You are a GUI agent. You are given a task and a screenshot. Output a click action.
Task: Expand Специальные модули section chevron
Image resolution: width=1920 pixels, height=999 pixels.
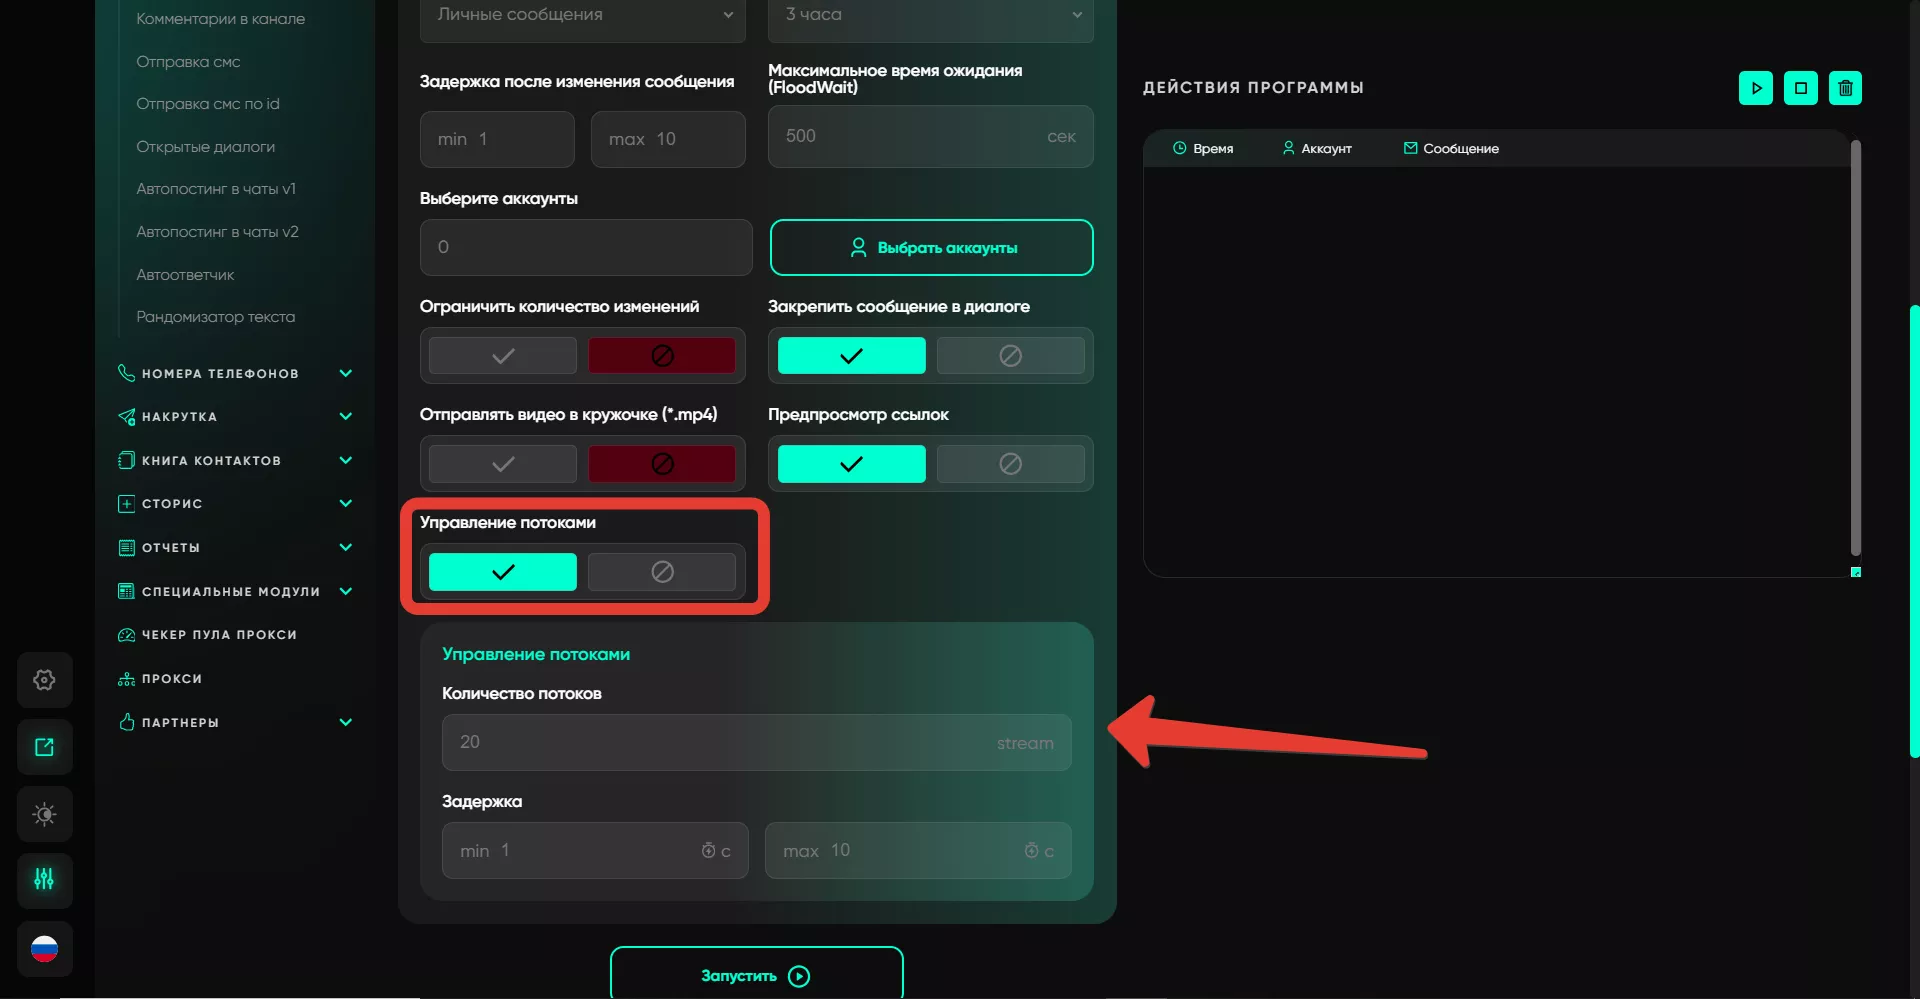(x=346, y=591)
